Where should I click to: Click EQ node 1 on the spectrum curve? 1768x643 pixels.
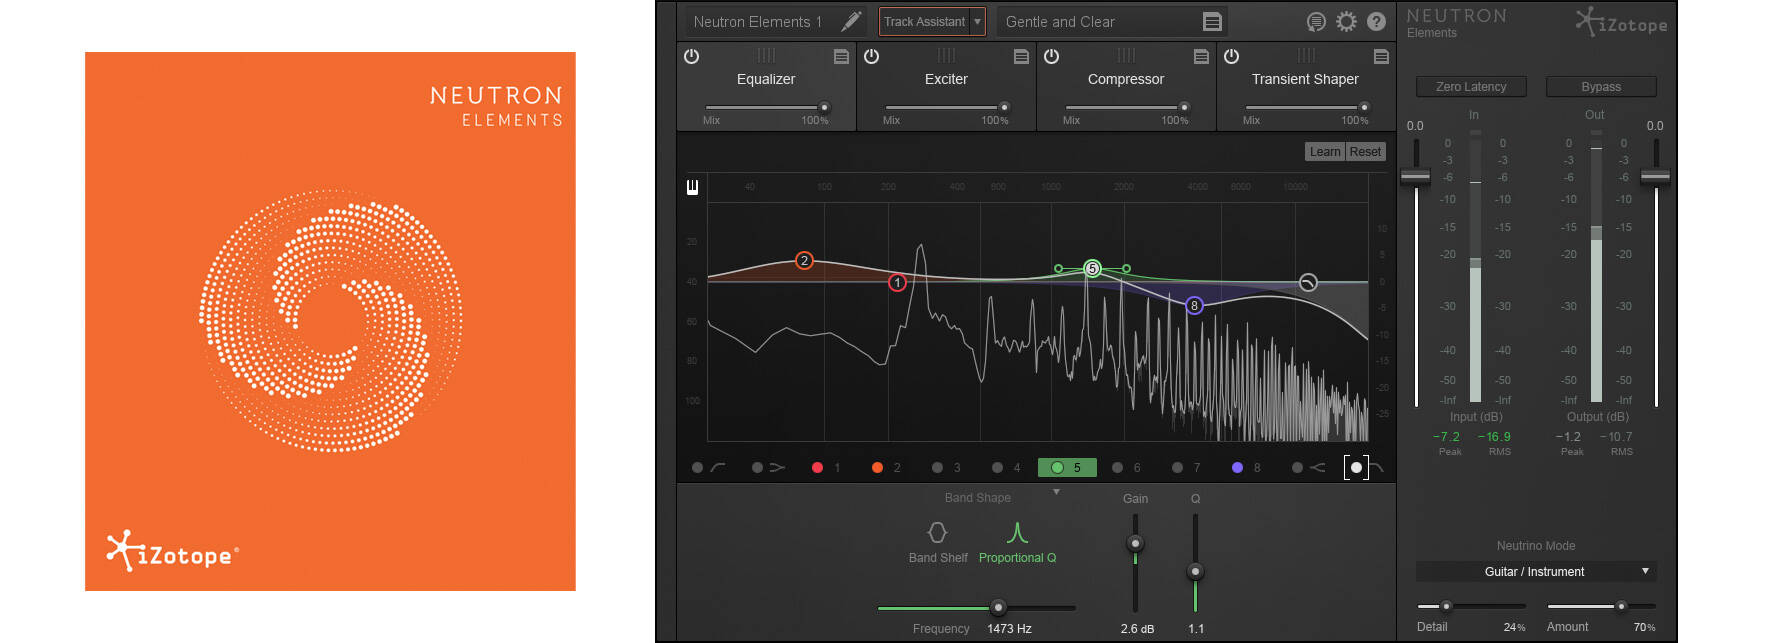point(898,283)
